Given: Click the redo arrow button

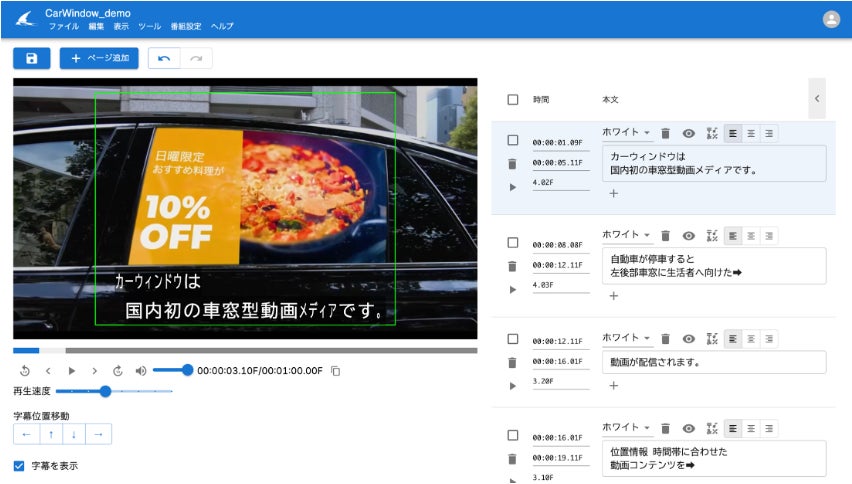Looking at the screenshot, I should tap(196, 59).
